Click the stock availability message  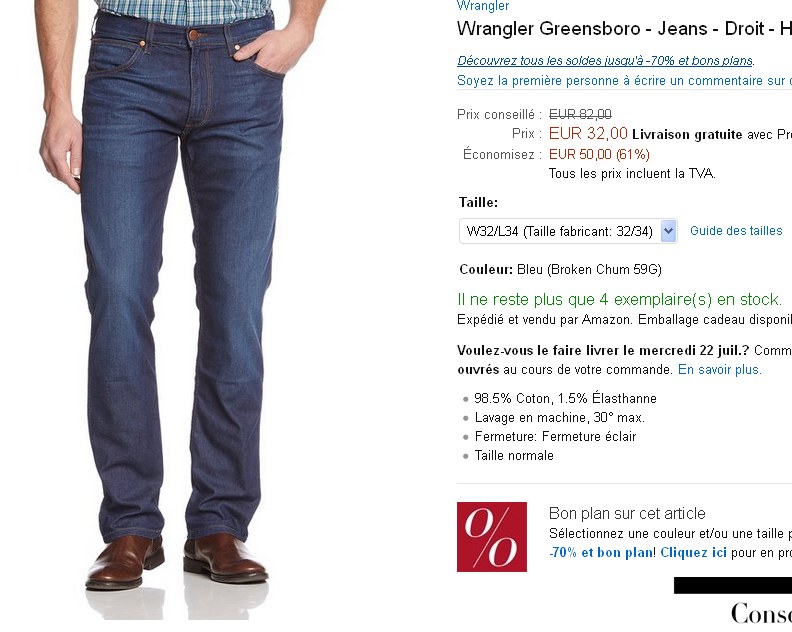[x=619, y=300]
